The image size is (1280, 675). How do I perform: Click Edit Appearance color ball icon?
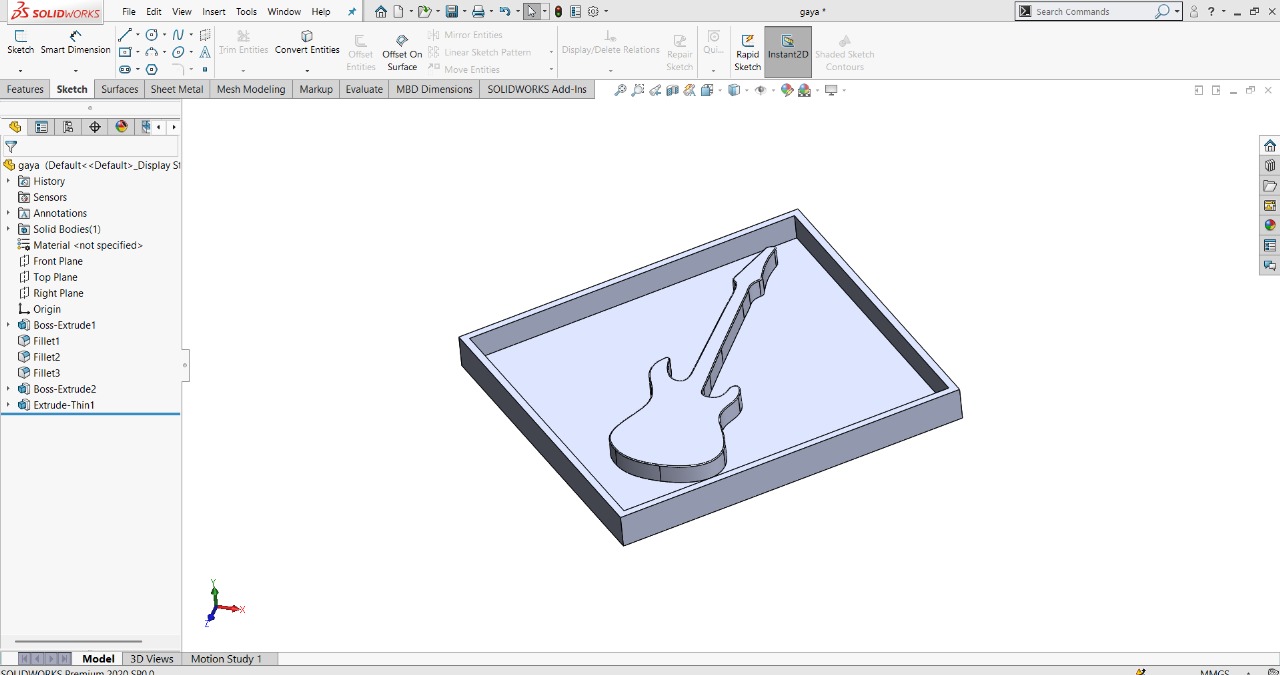coord(787,90)
